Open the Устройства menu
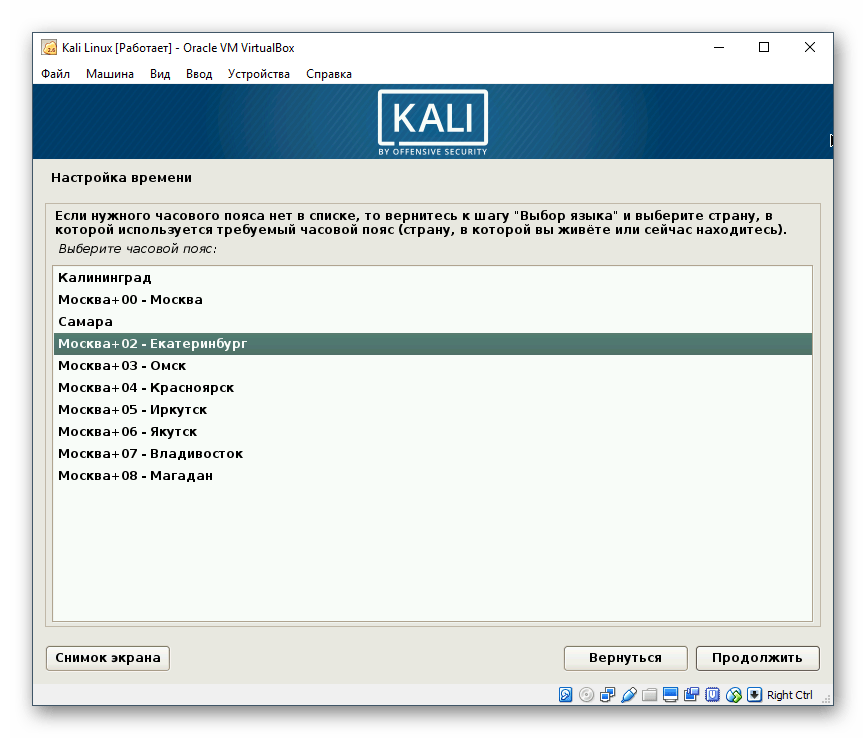Viewport: 866px width, 738px height. [x=258, y=74]
